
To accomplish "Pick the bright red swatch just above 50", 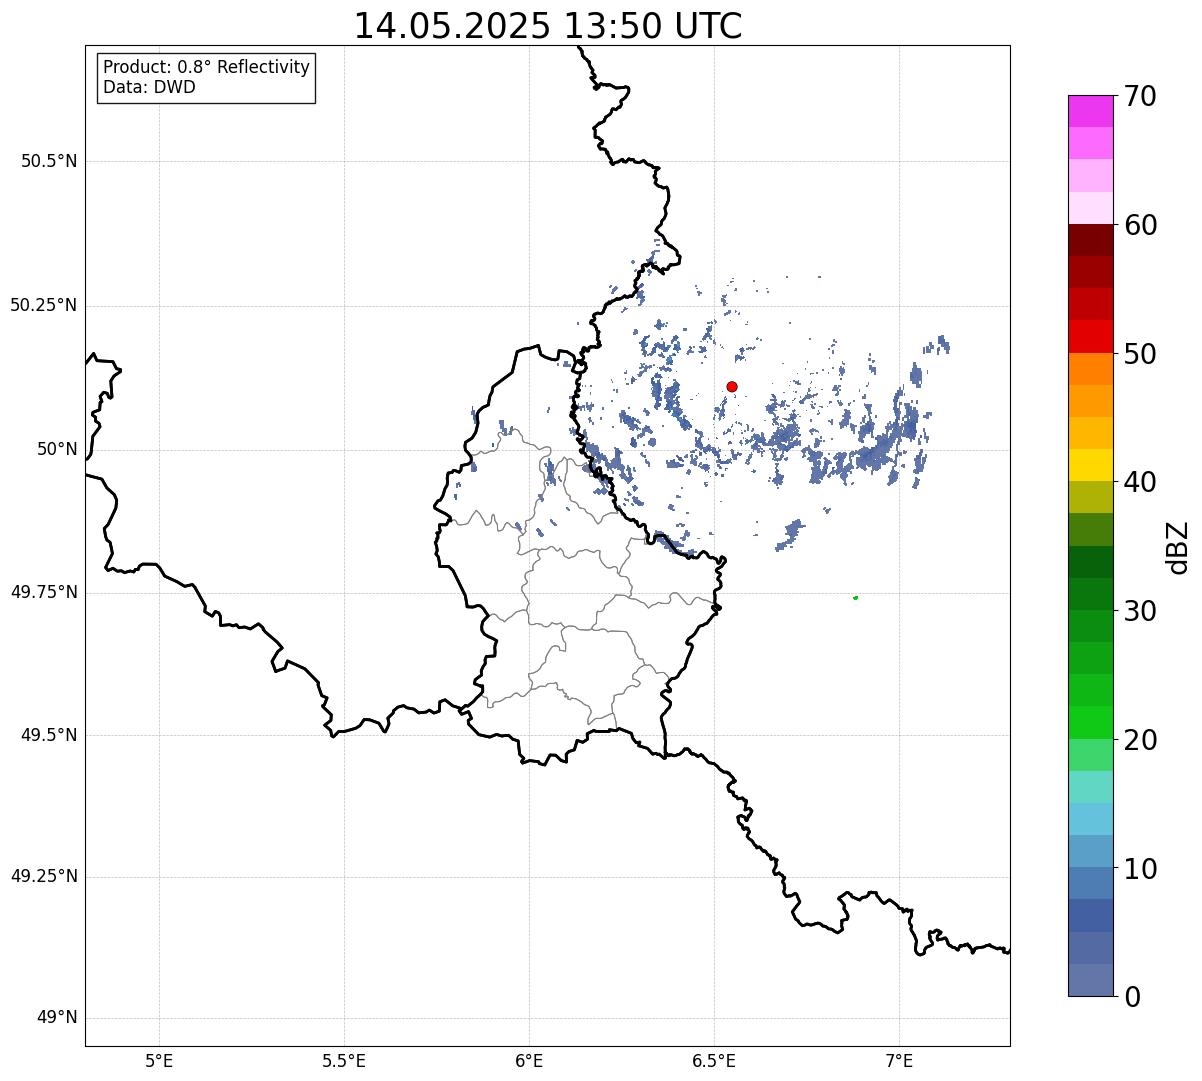I will tap(1090, 337).
